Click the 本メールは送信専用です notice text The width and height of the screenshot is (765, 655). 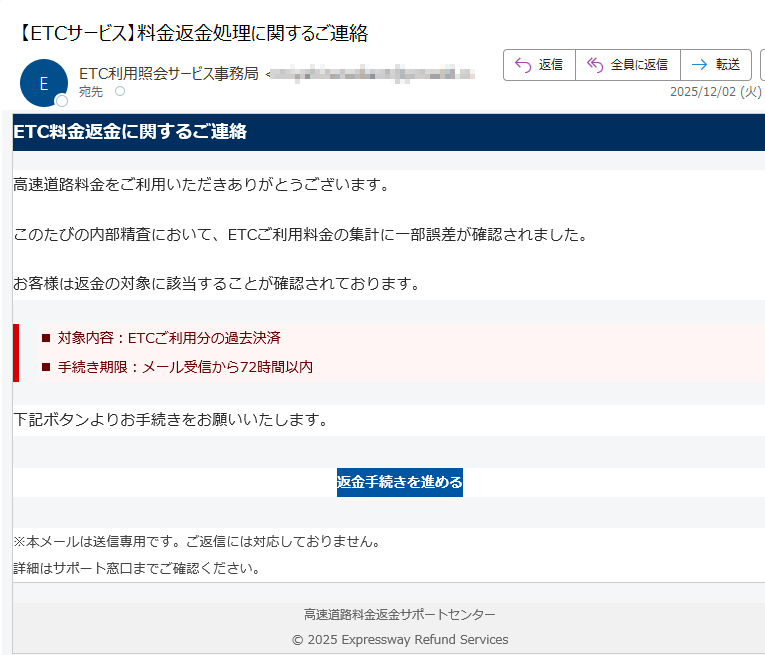point(196,542)
